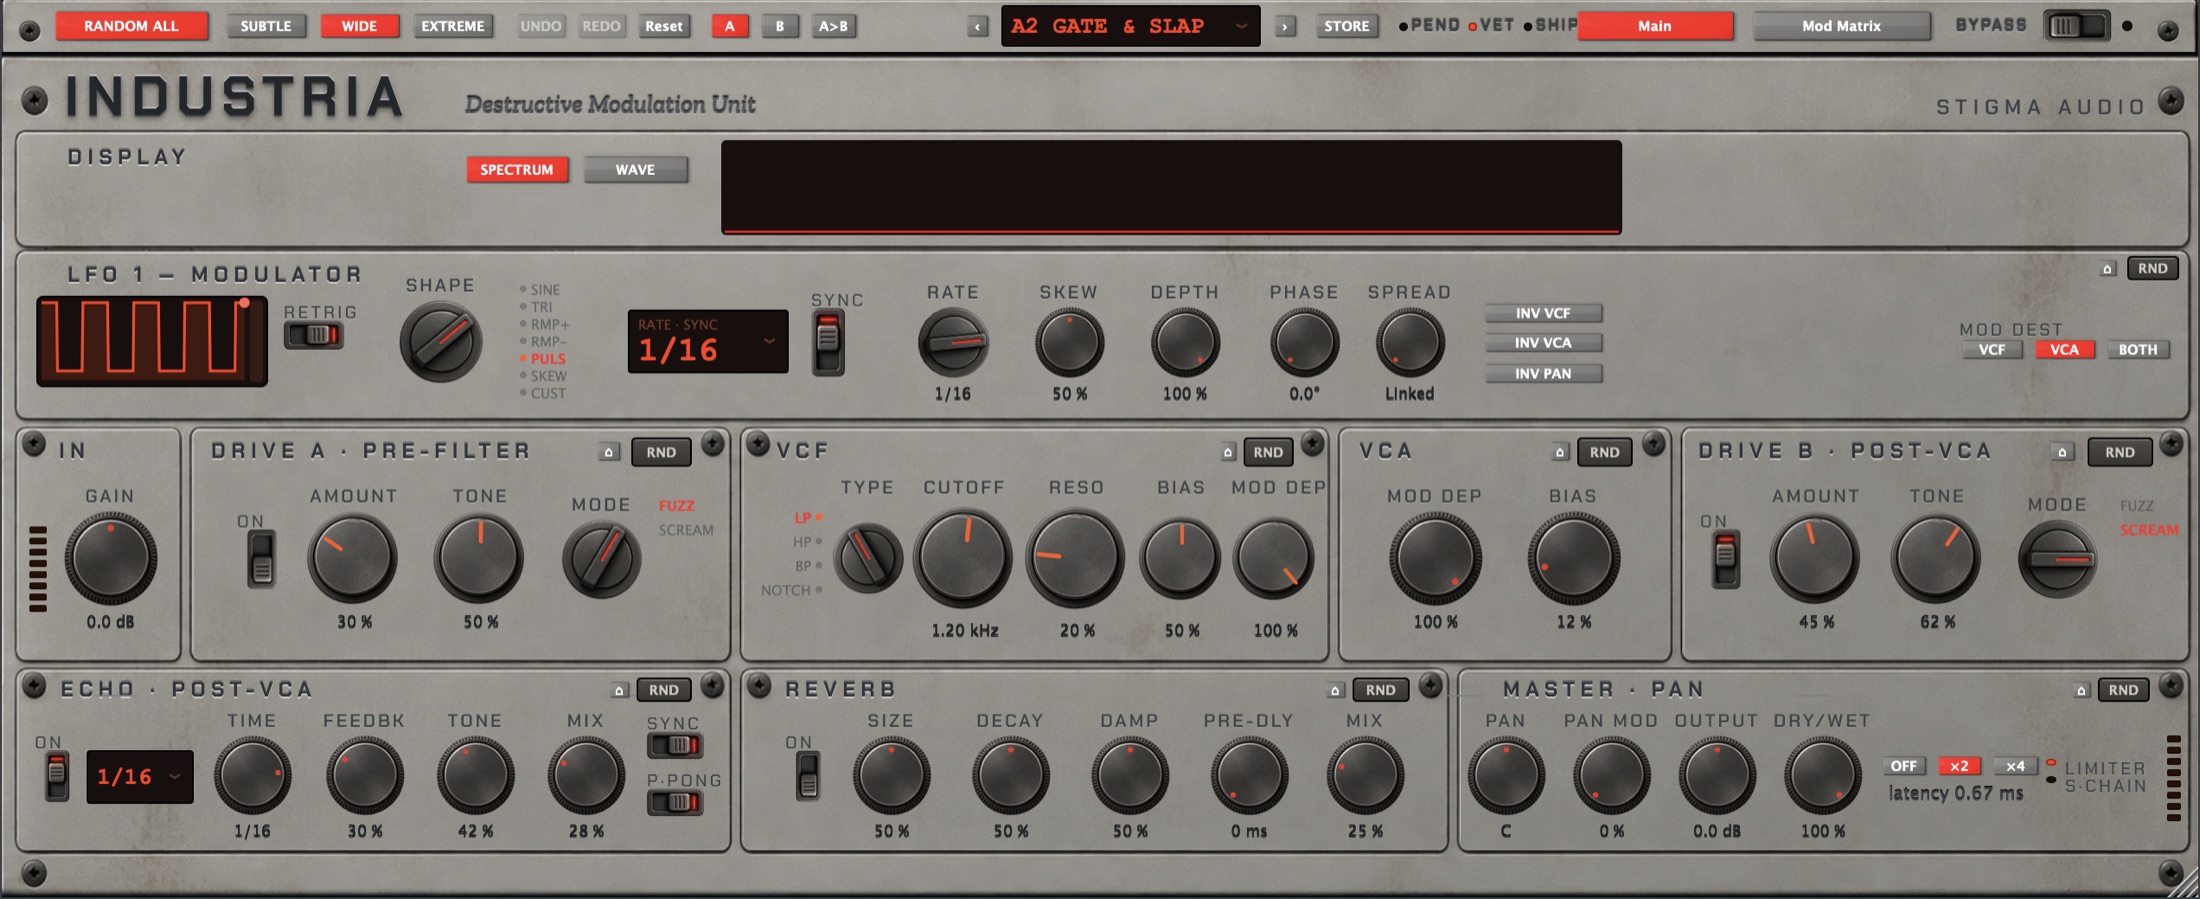The height and width of the screenshot is (899, 2200).
Task: Click the VCF CUTOFF knob
Action: point(963,558)
